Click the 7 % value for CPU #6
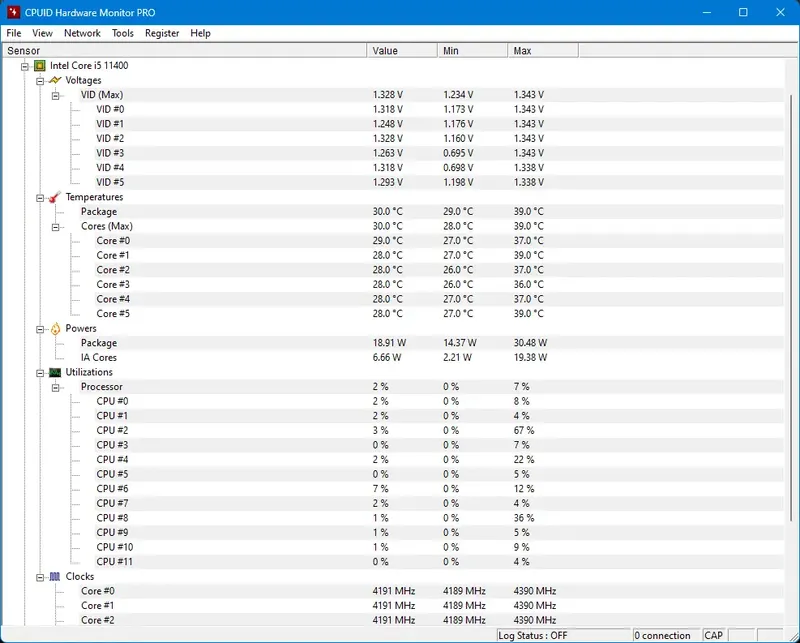 pyautogui.click(x=380, y=488)
